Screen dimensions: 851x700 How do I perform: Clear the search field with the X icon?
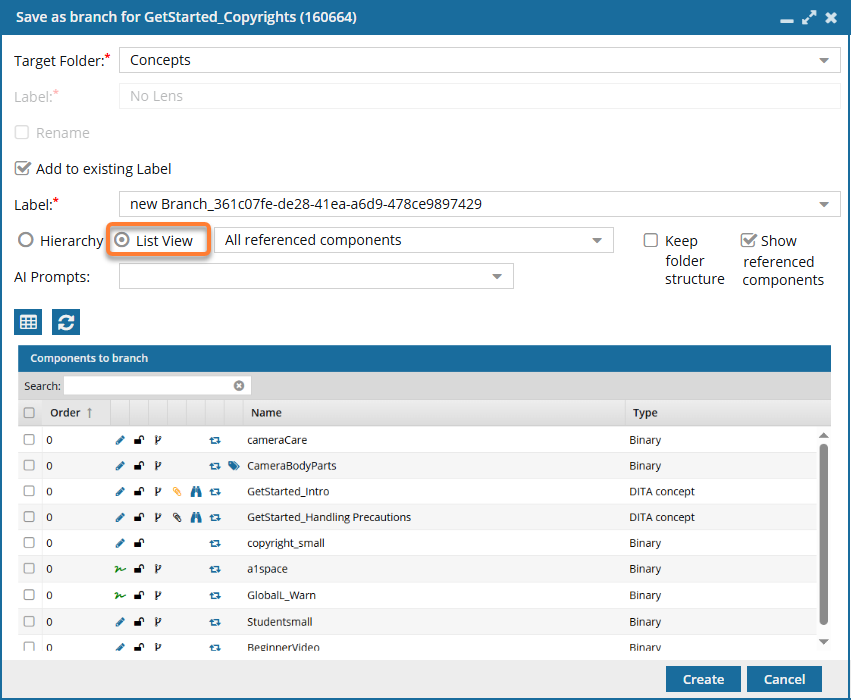click(239, 386)
